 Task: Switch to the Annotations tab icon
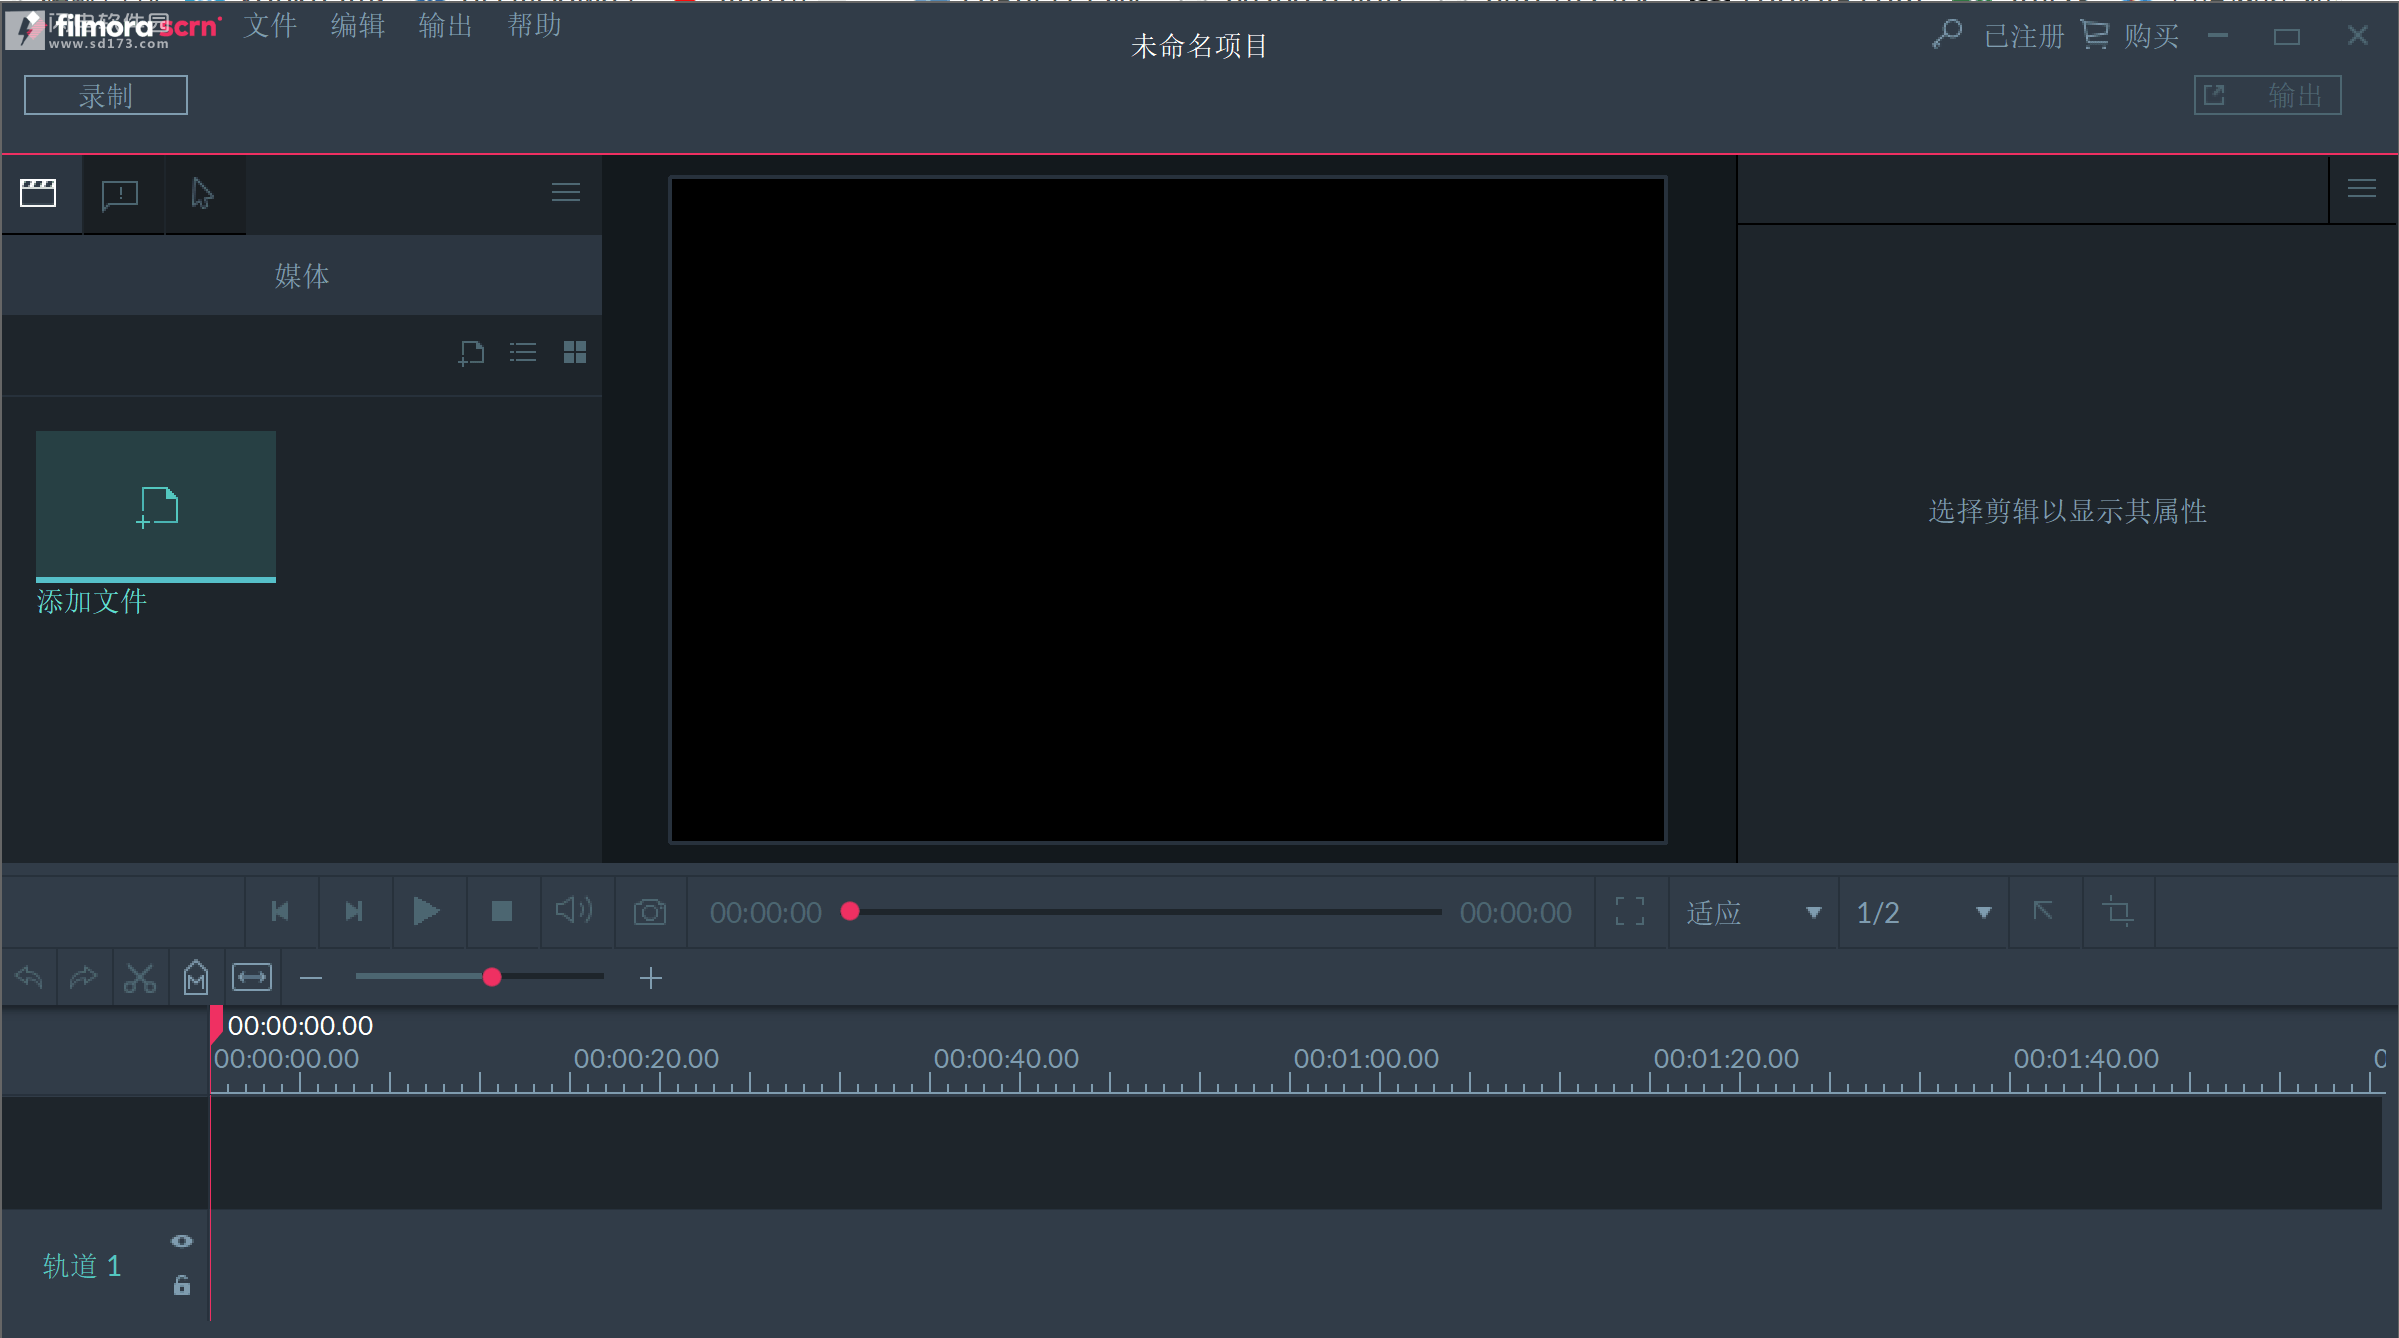tap(120, 194)
